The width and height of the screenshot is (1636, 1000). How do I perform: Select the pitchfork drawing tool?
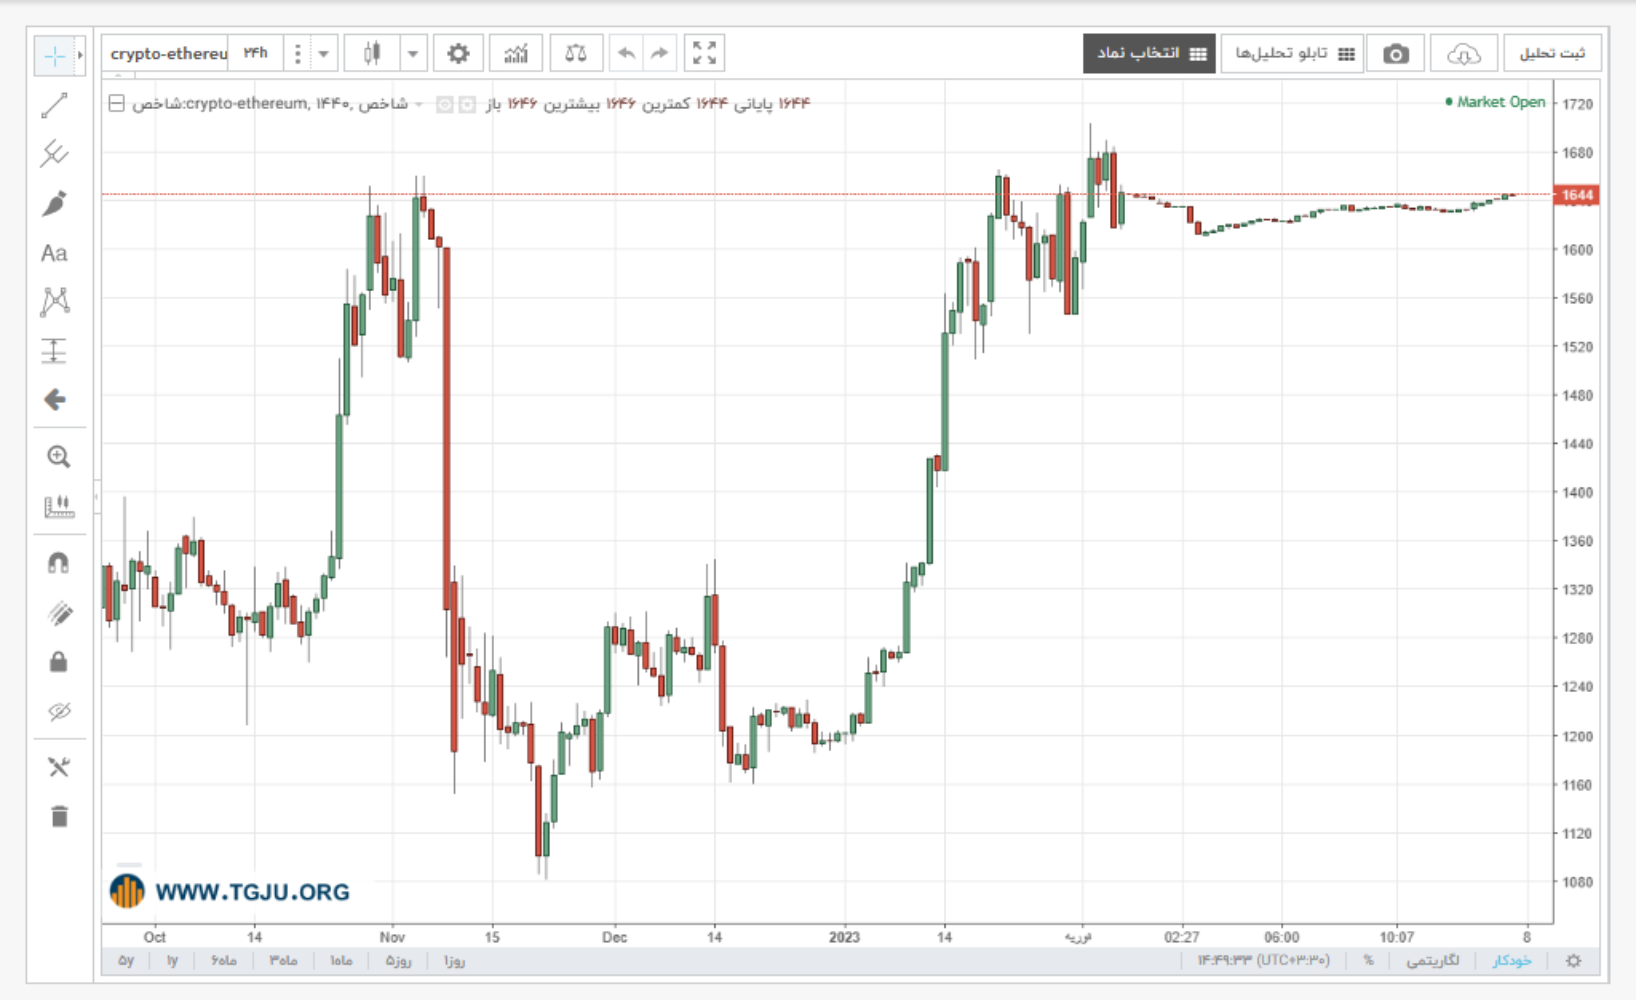coord(55,154)
